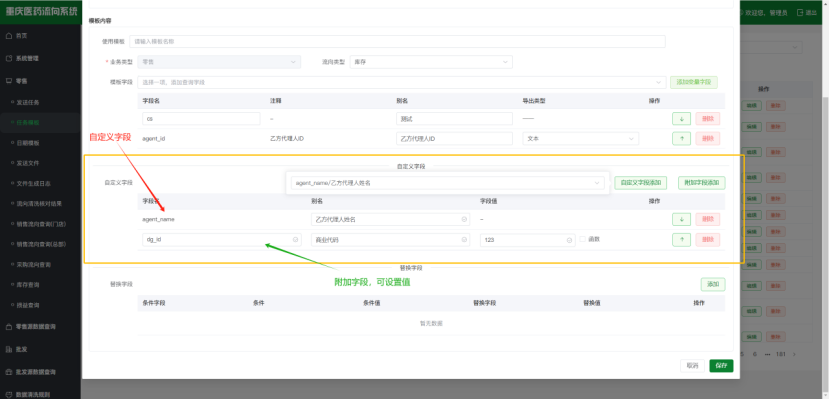Clear the 123 field value input

point(569,240)
